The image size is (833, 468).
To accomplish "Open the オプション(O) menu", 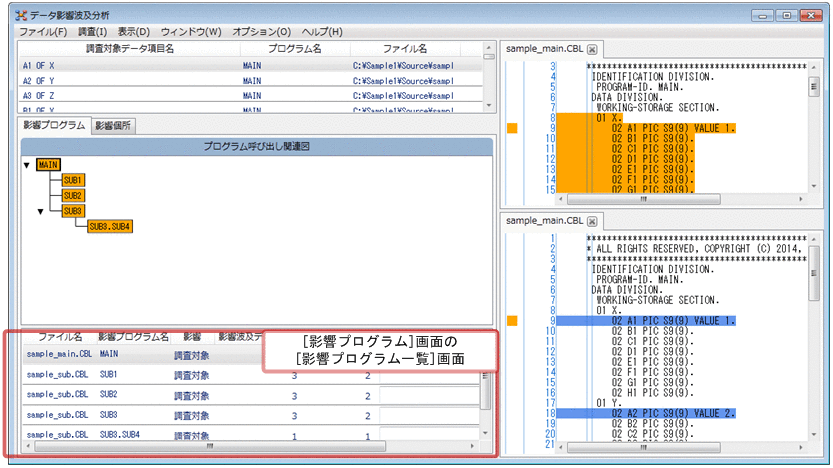I will click(262, 31).
